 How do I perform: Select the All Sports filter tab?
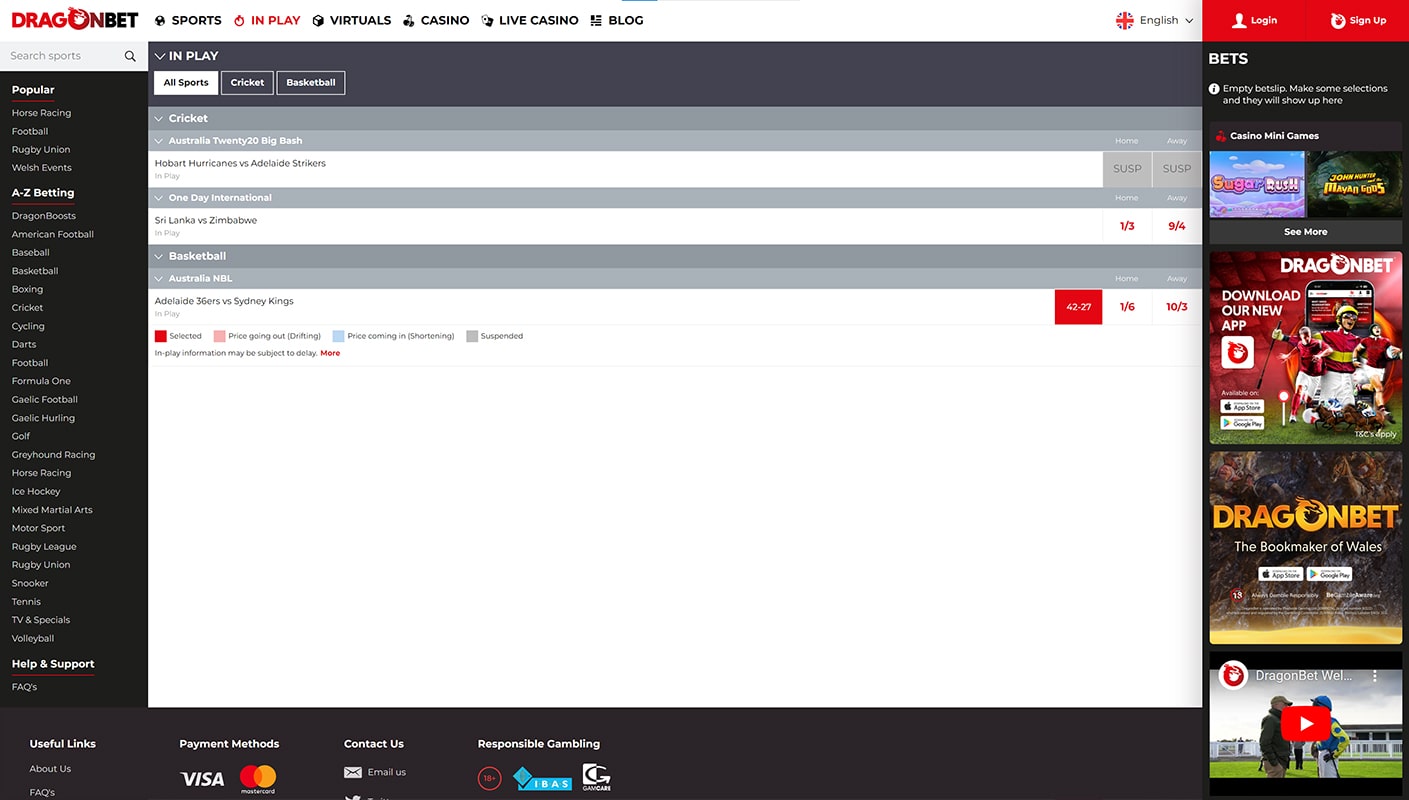186,83
